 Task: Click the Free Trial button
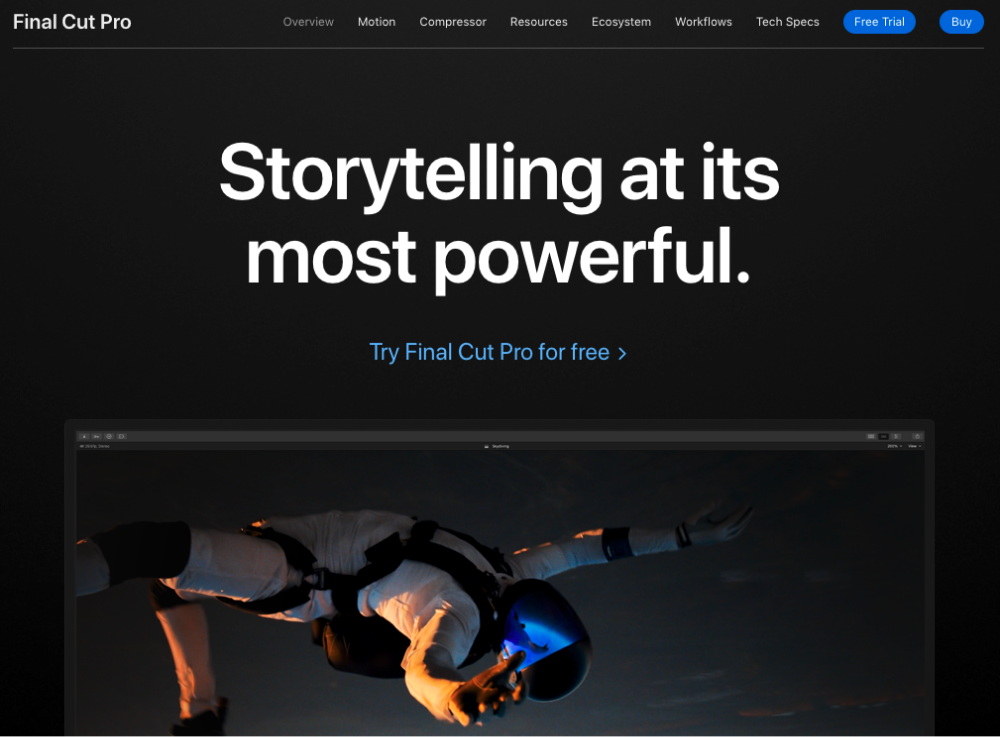click(879, 22)
